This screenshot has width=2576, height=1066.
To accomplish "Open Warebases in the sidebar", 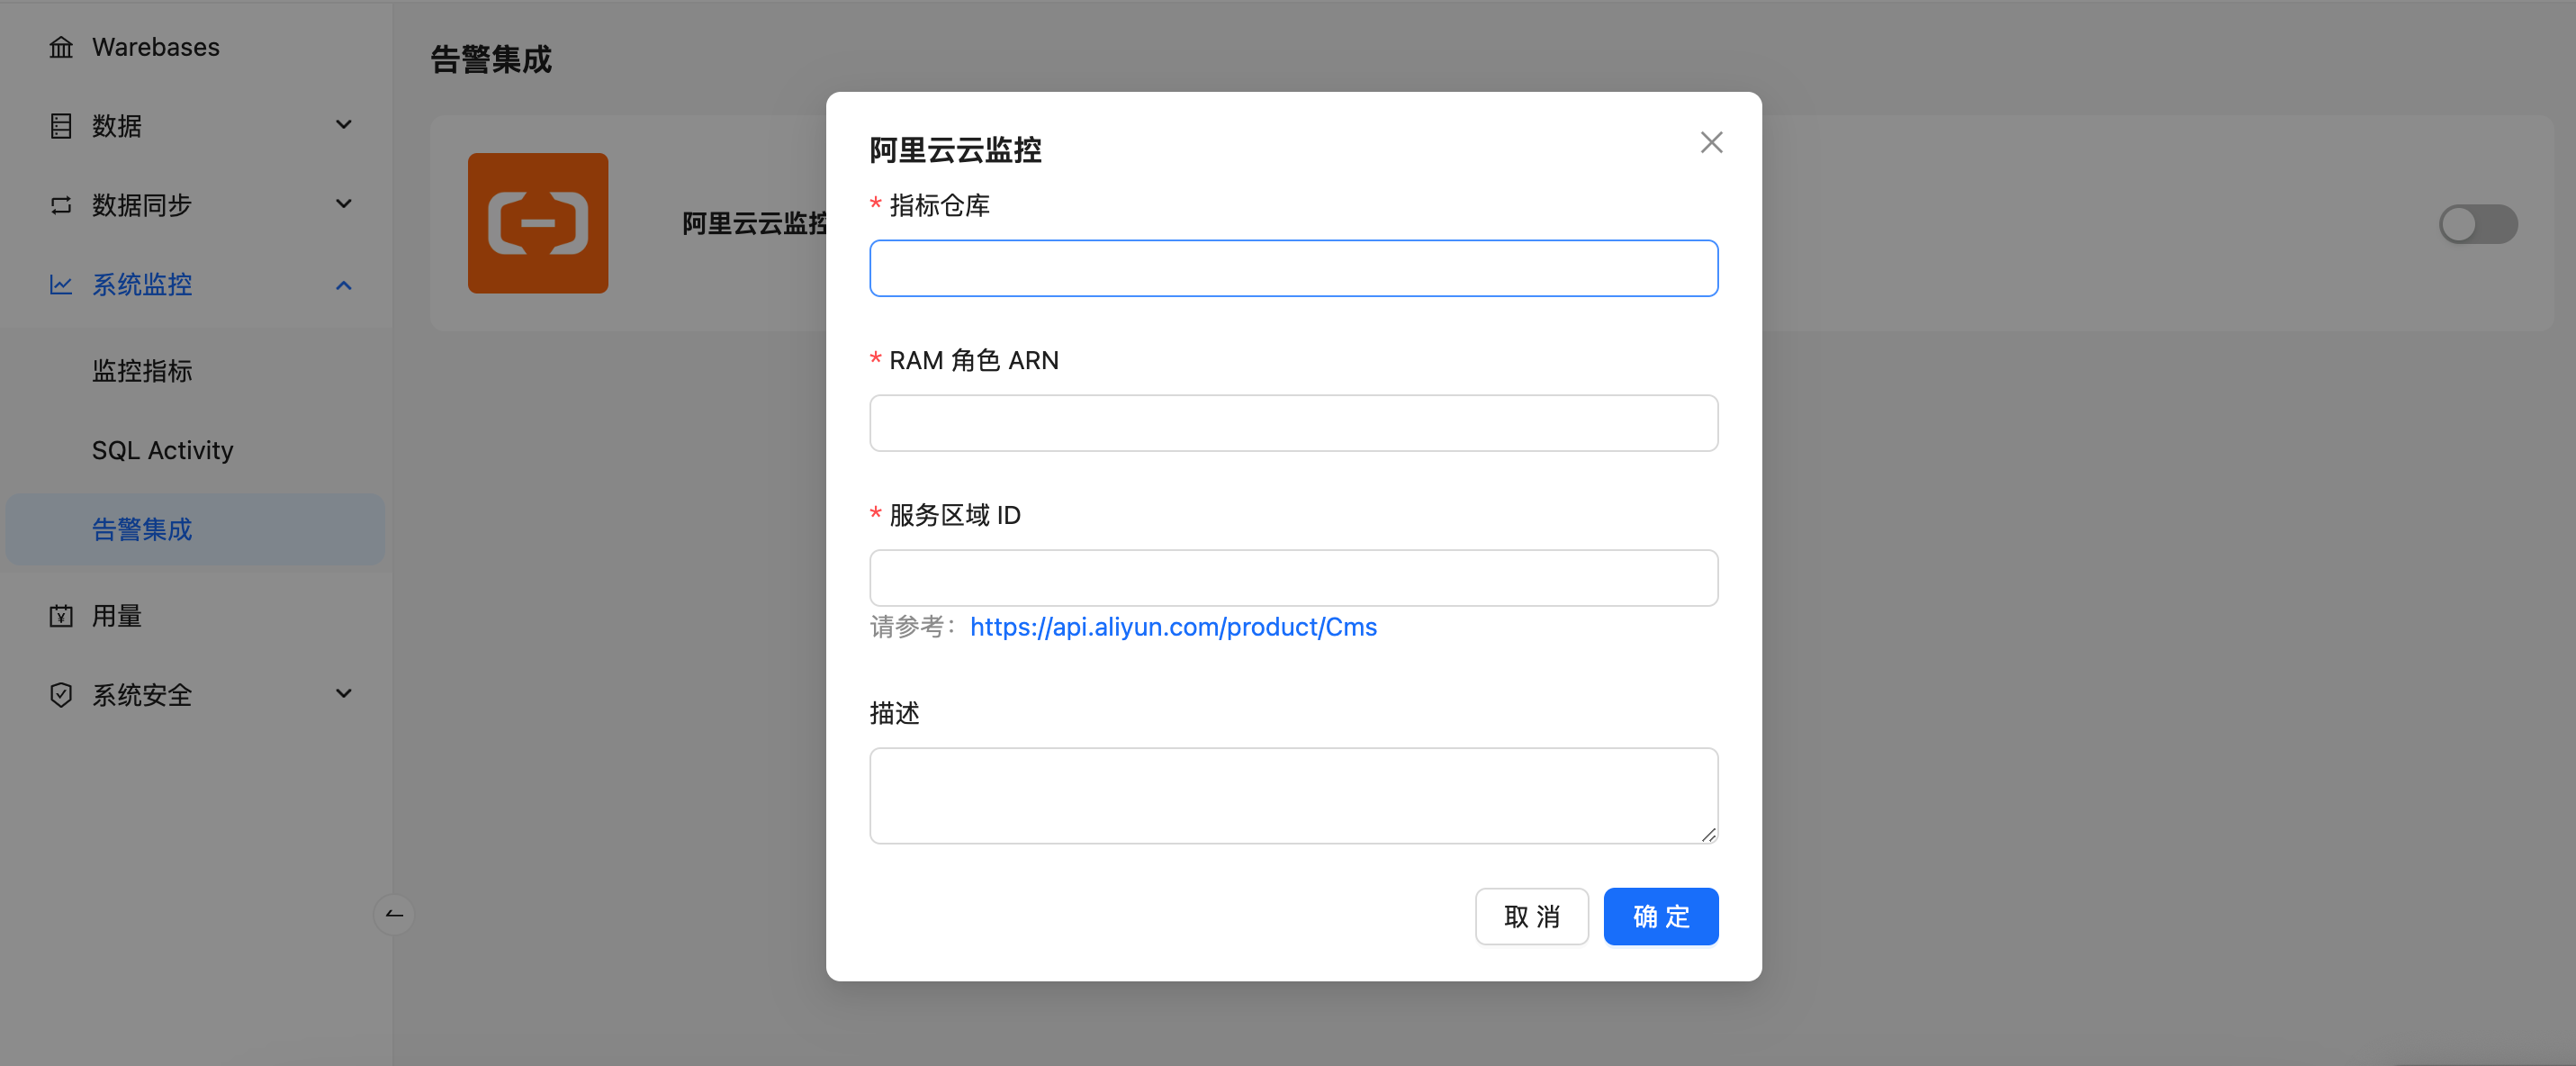I will (195, 47).
